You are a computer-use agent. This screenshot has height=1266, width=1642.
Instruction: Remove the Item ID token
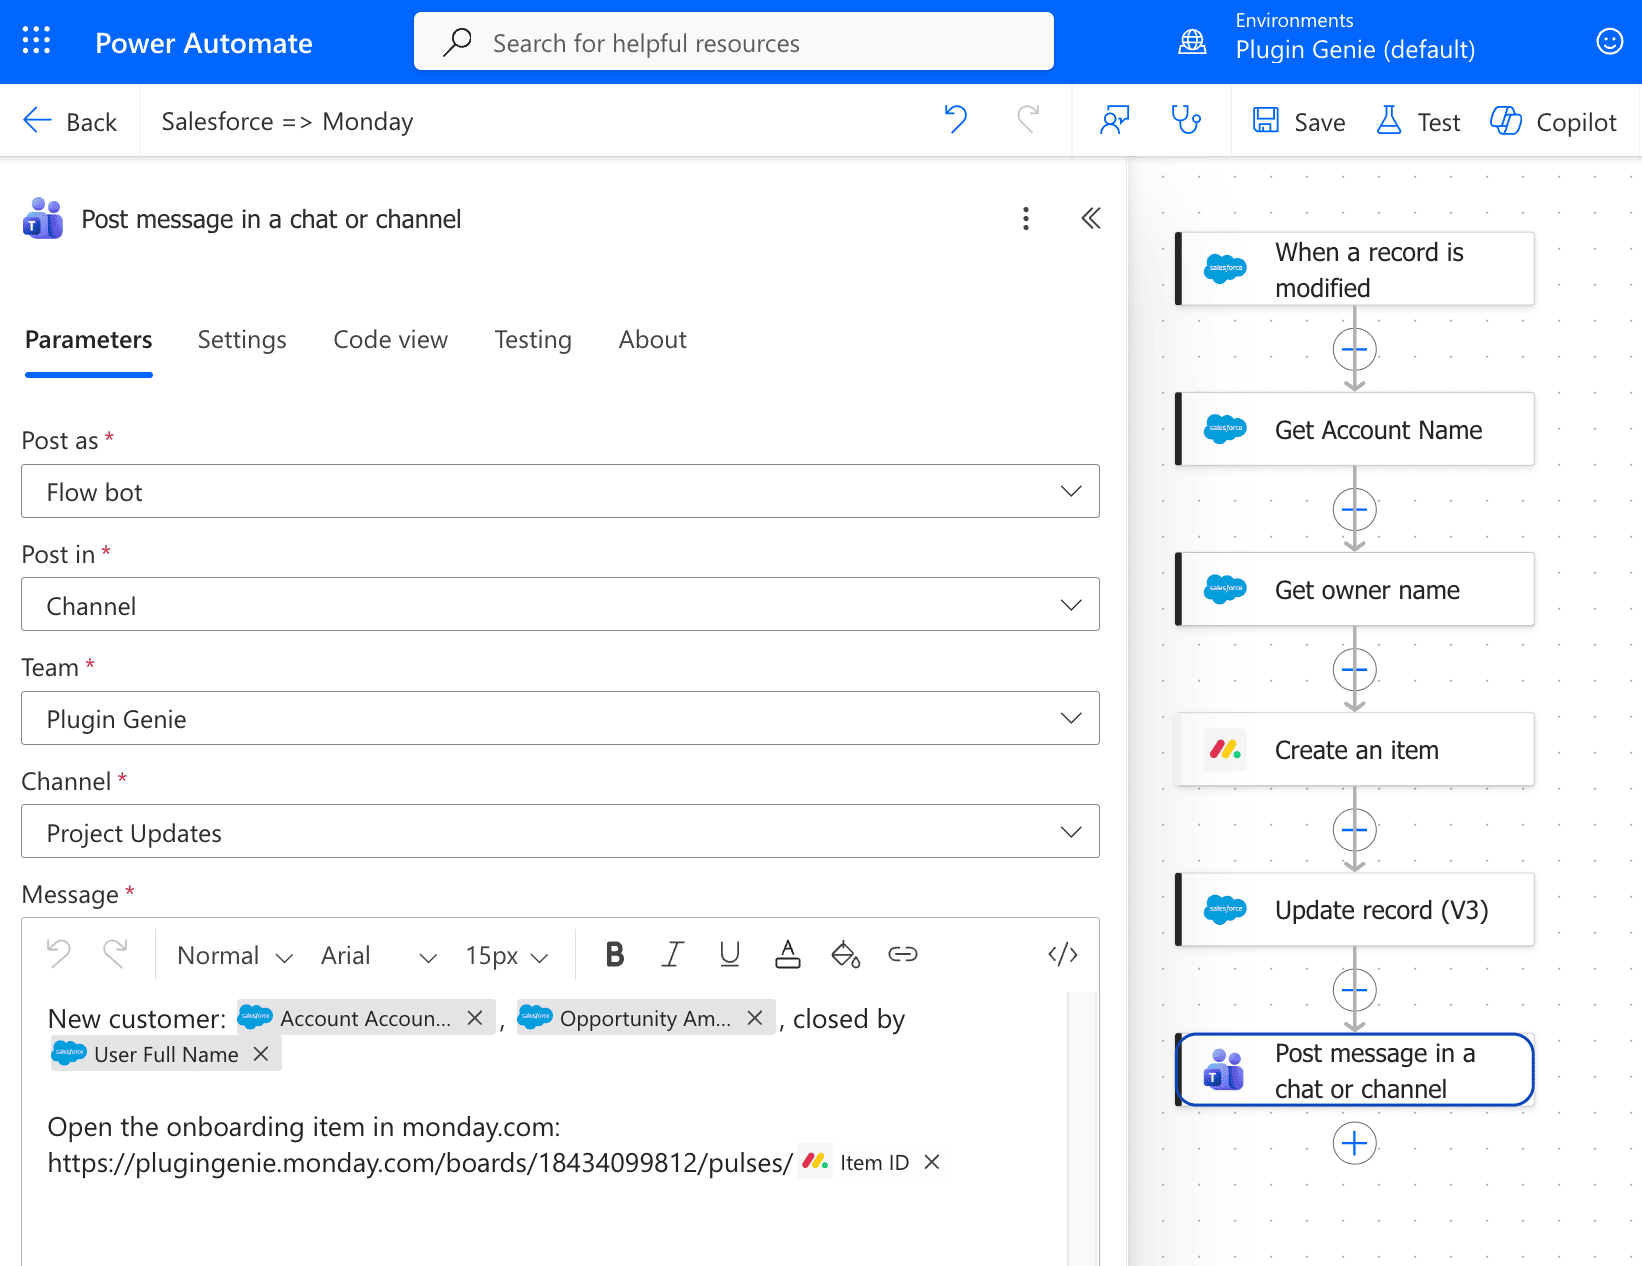[932, 1162]
